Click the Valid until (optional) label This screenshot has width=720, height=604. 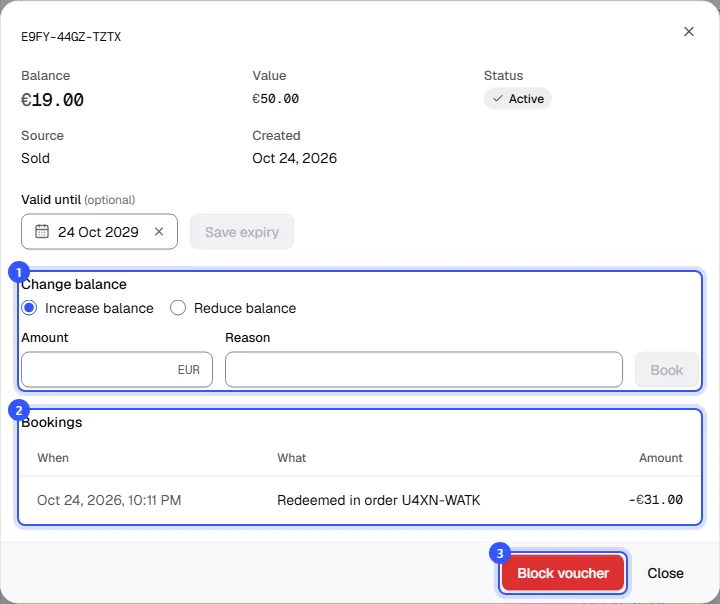tap(78, 200)
